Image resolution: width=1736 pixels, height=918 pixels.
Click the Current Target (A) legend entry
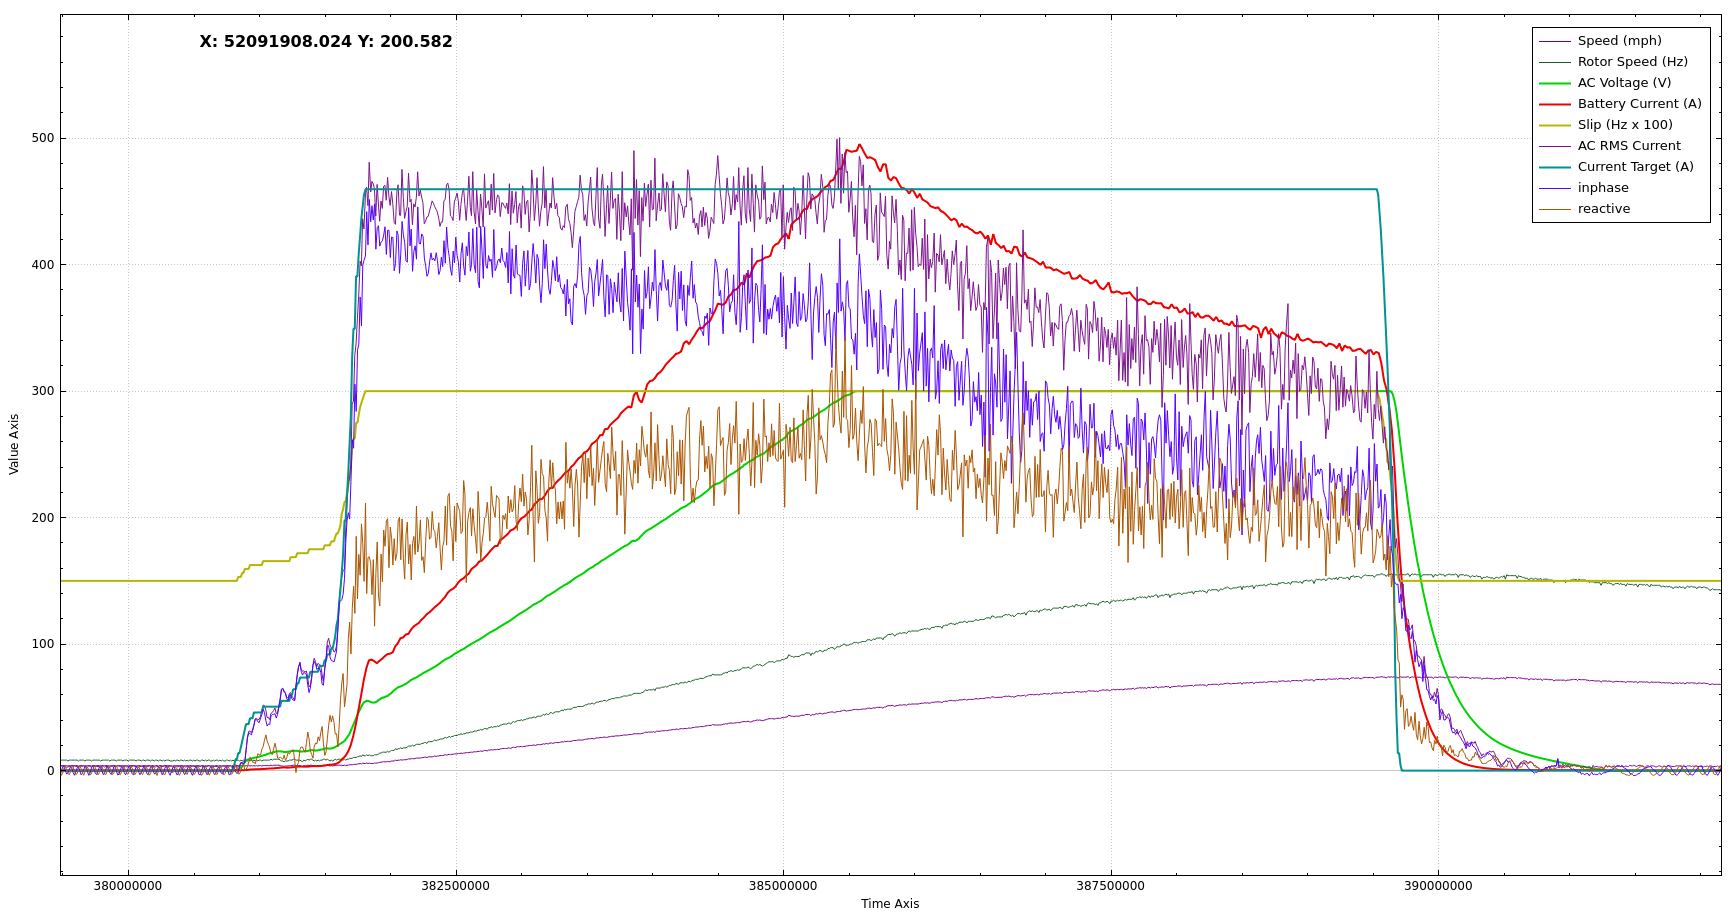tap(1635, 167)
